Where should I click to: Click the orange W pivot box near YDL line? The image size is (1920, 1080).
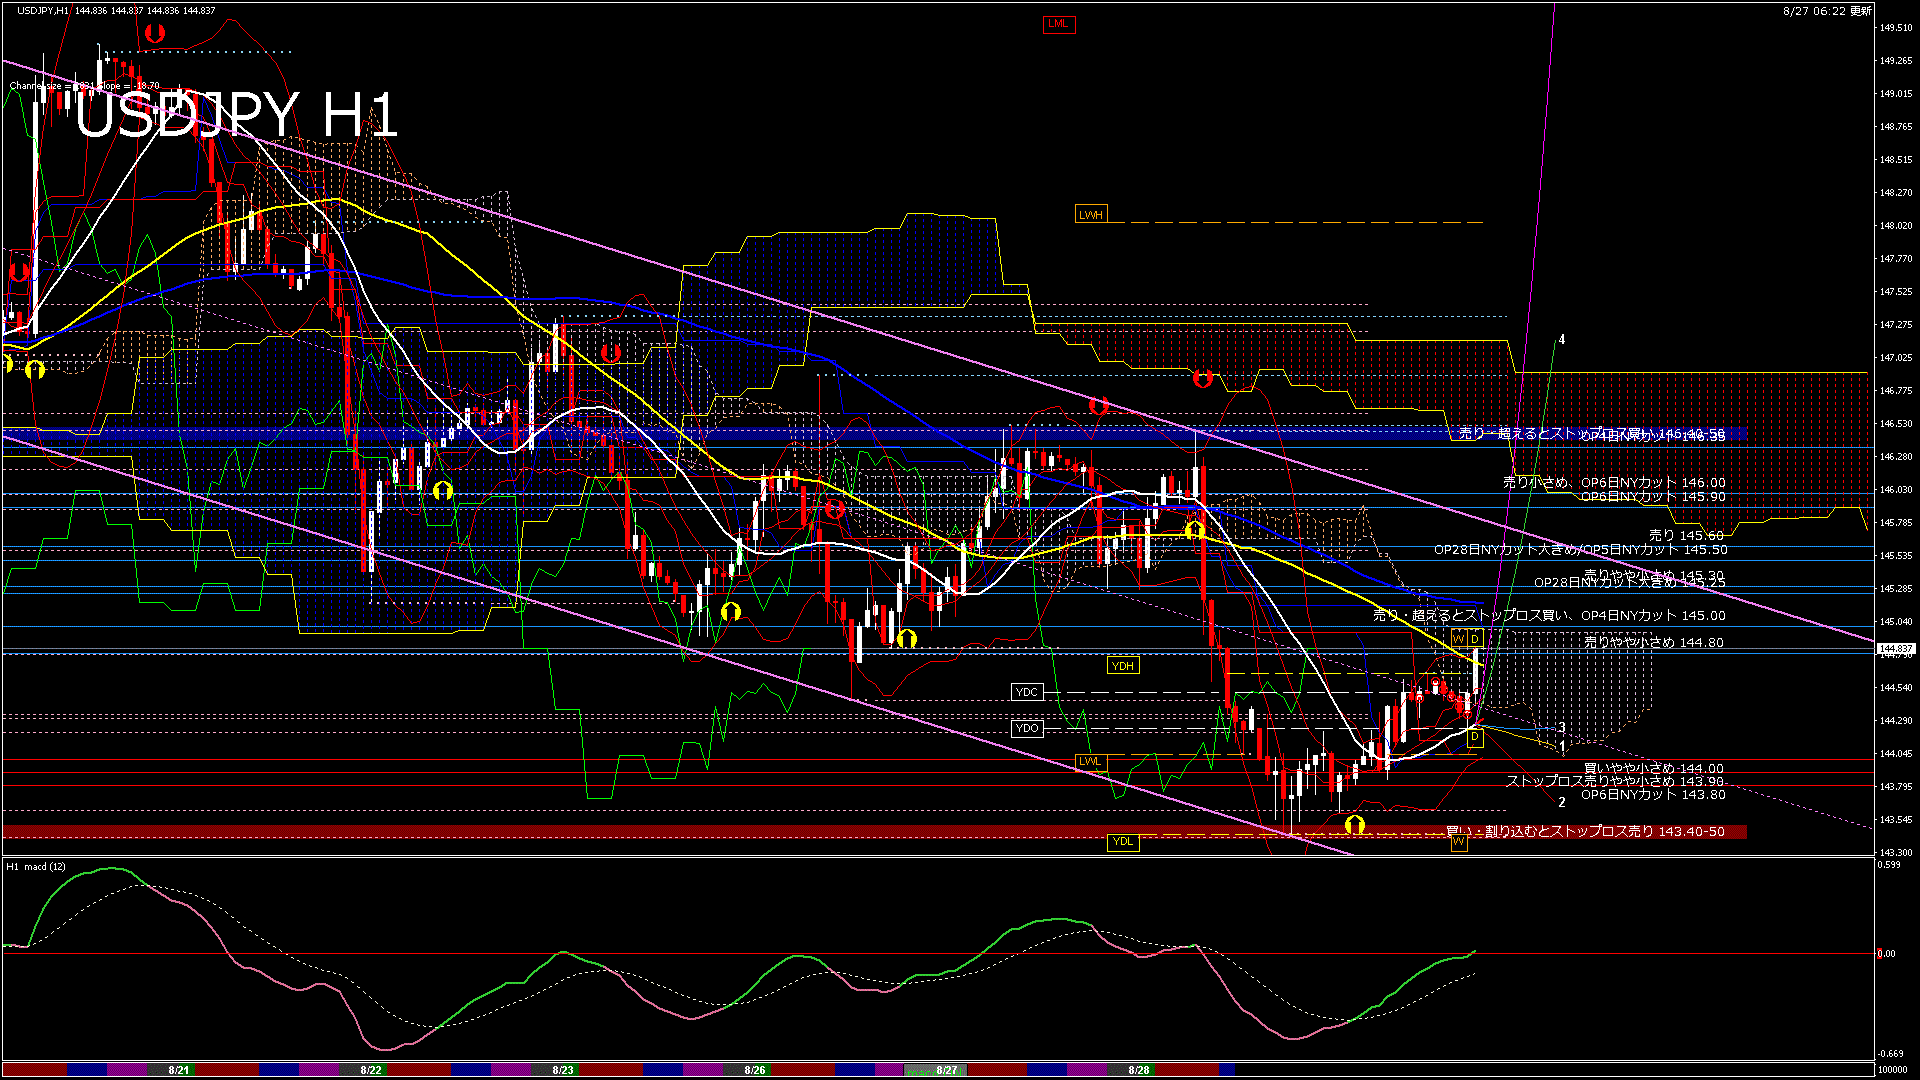1458,842
